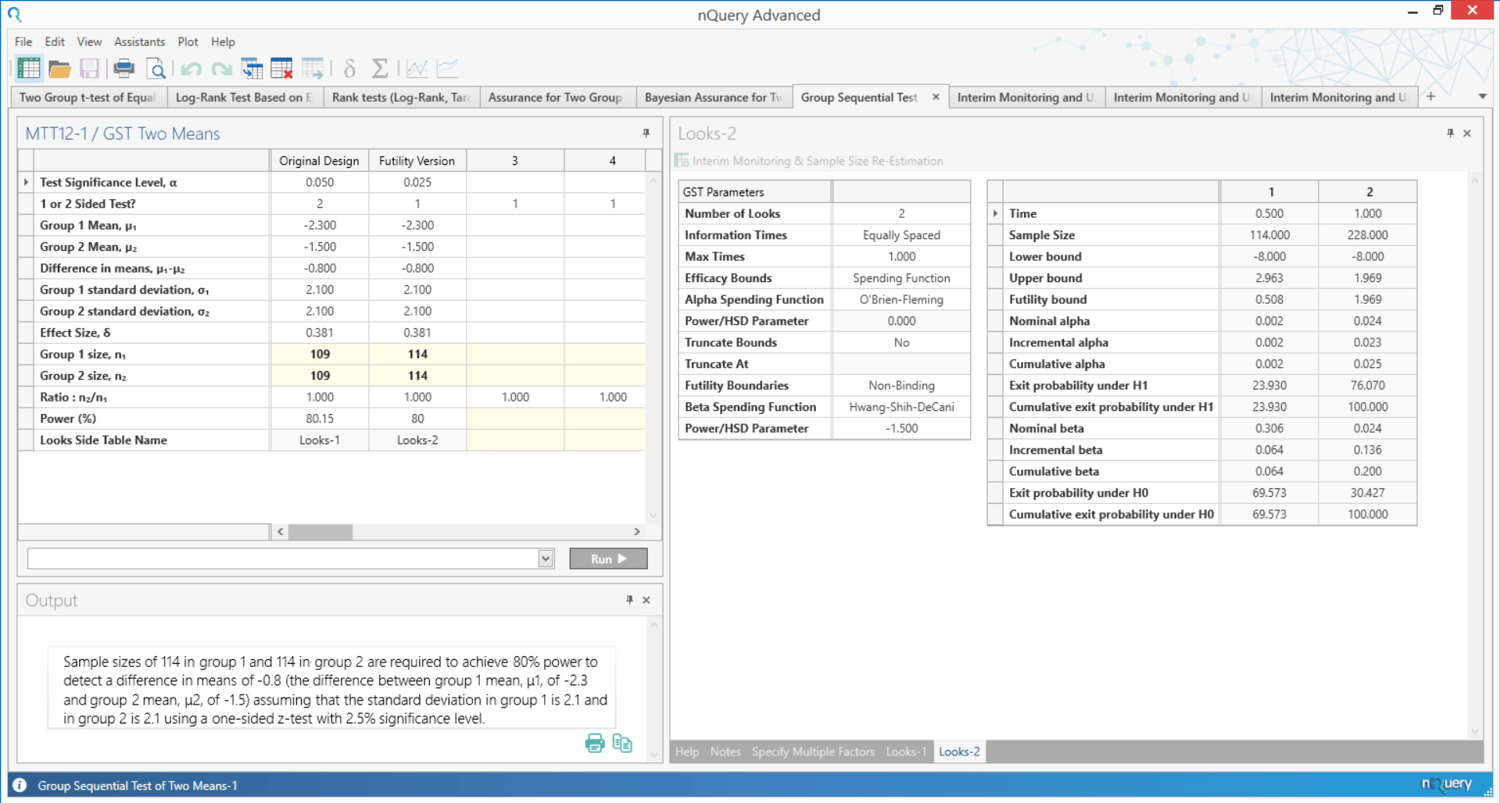The height and width of the screenshot is (803, 1500).
Task: Pin the MTT12-1 design panel
Action: (645, 132)
